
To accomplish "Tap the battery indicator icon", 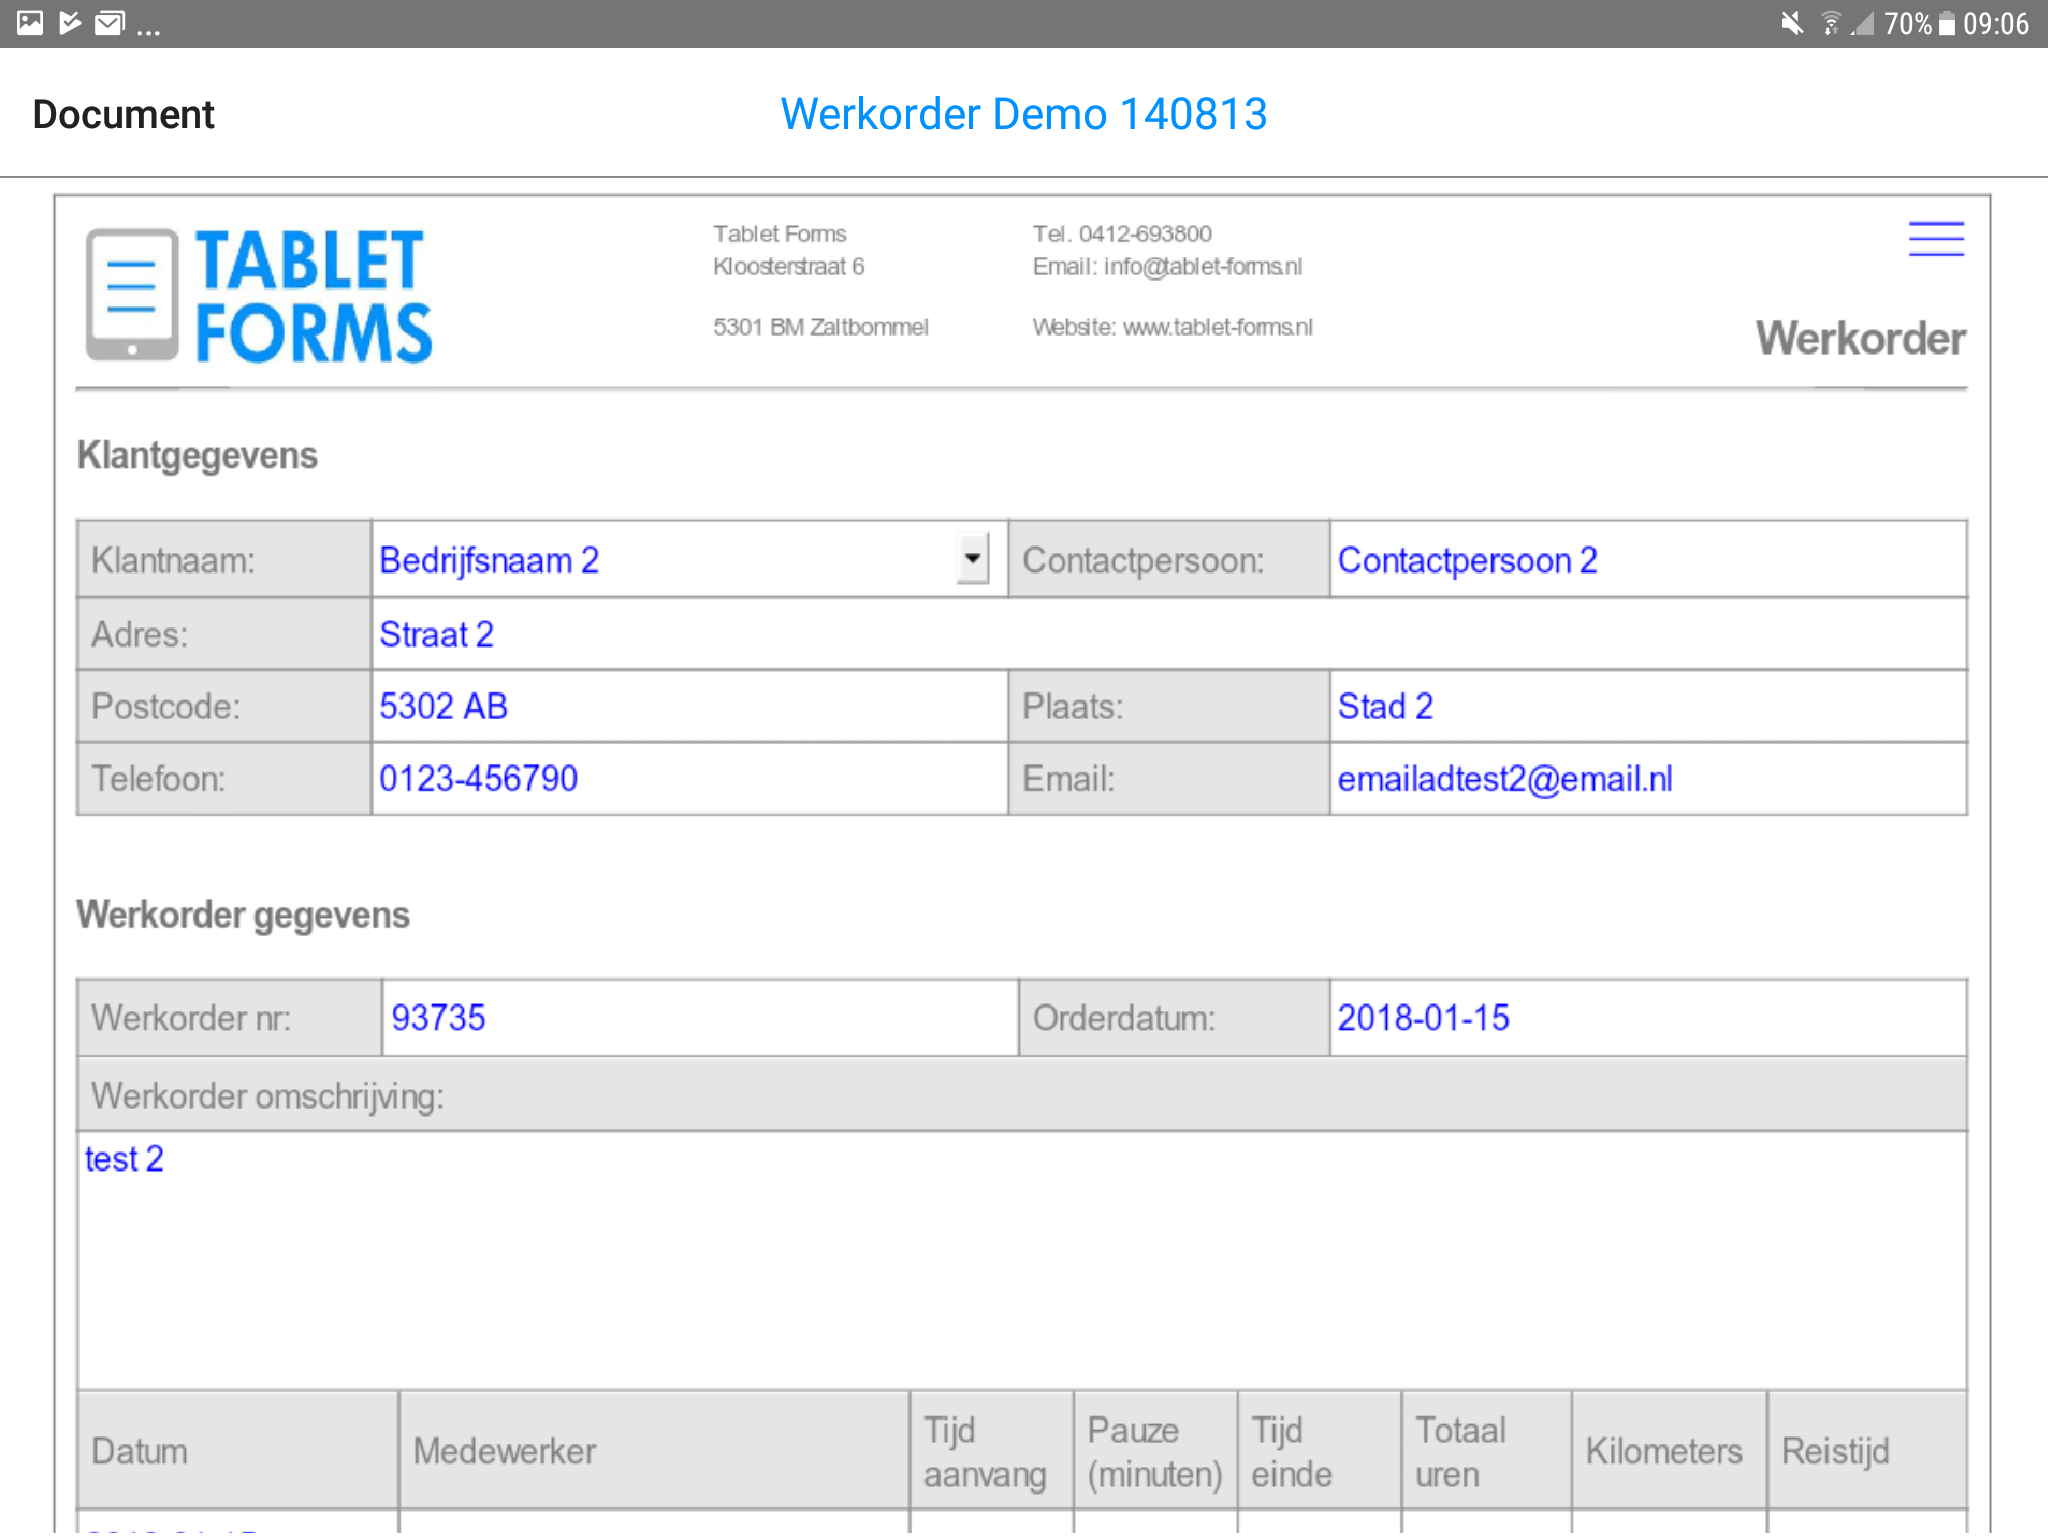I will pos(1946,23).
